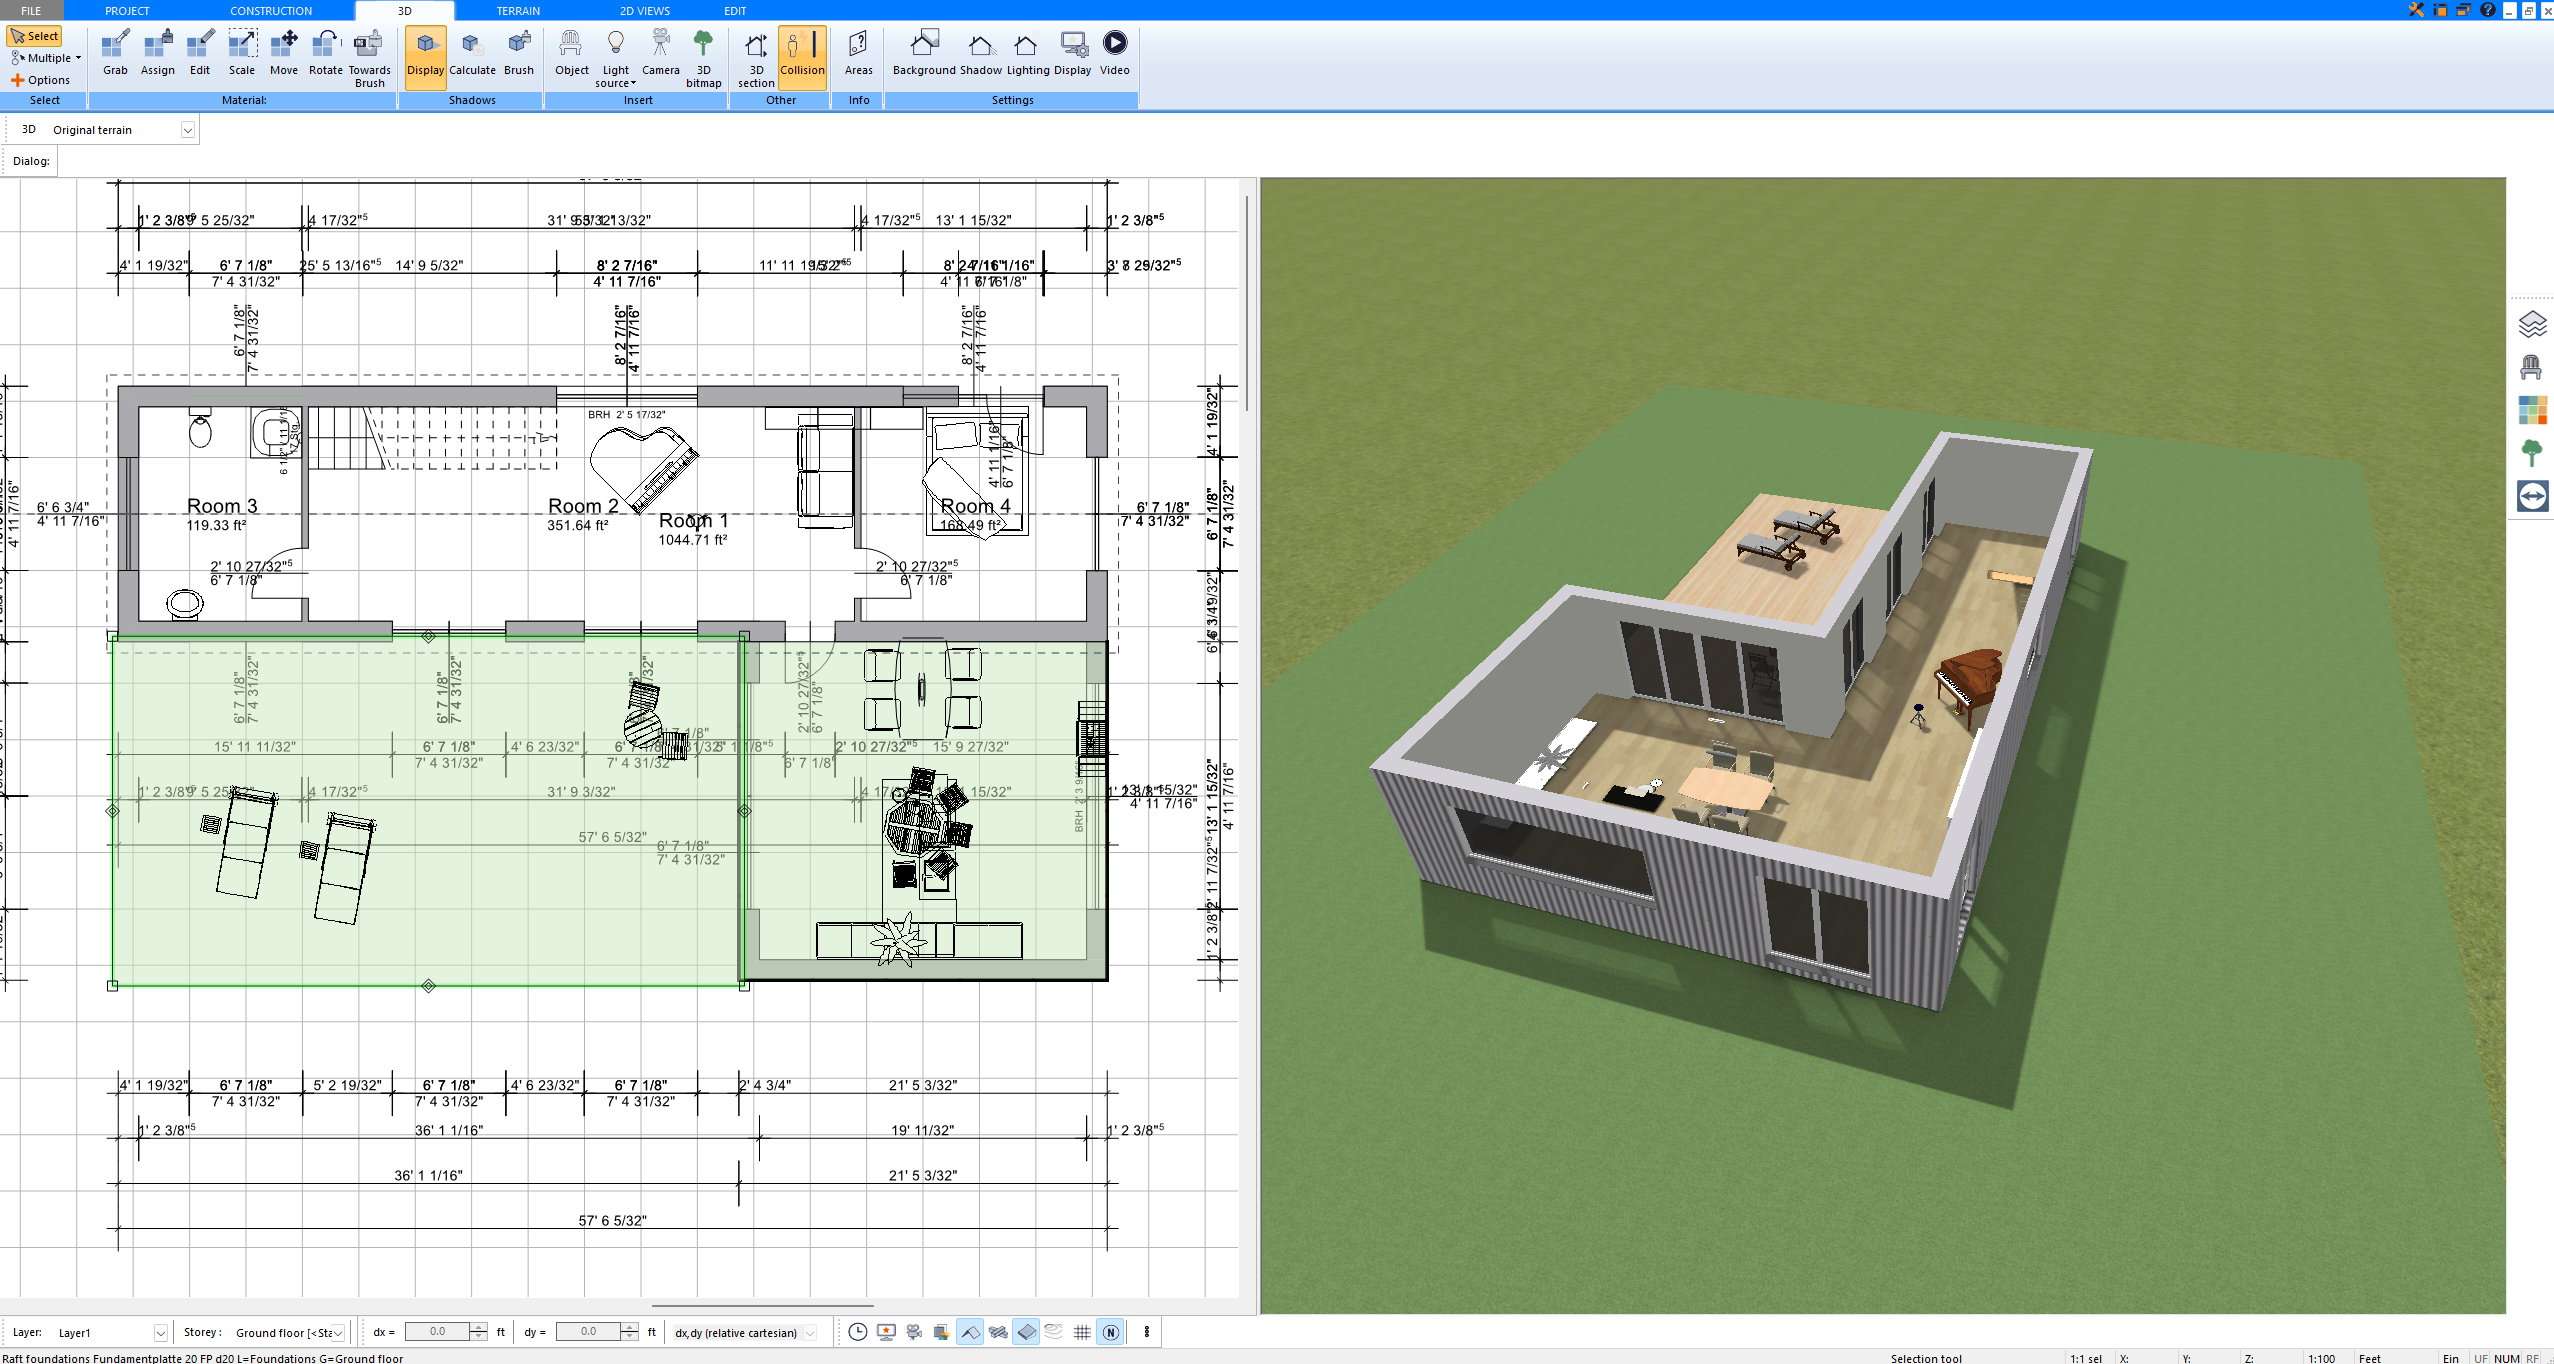Insert a Camera in the scene
This screenshot has width=2554, height=1364.
(660, 53)
